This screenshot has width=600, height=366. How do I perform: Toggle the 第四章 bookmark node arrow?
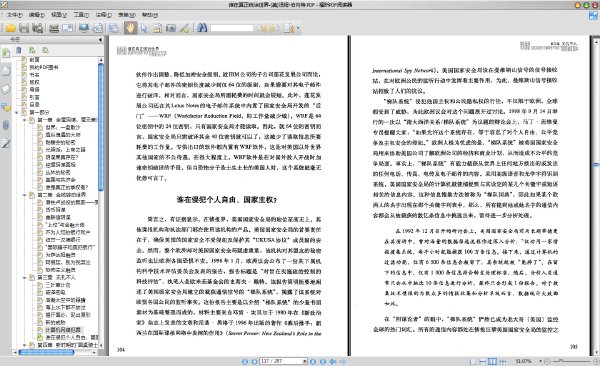24,345
